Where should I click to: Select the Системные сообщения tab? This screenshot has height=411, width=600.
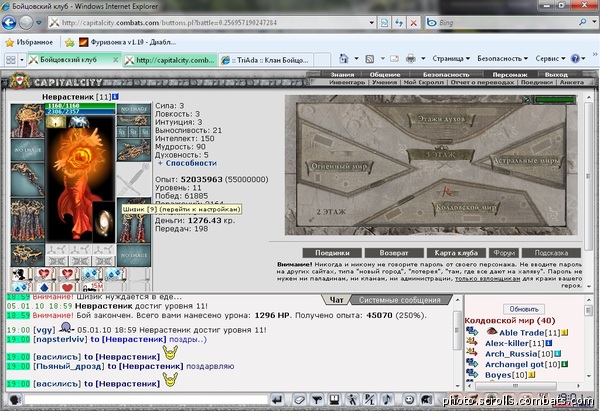pos(400,300)
